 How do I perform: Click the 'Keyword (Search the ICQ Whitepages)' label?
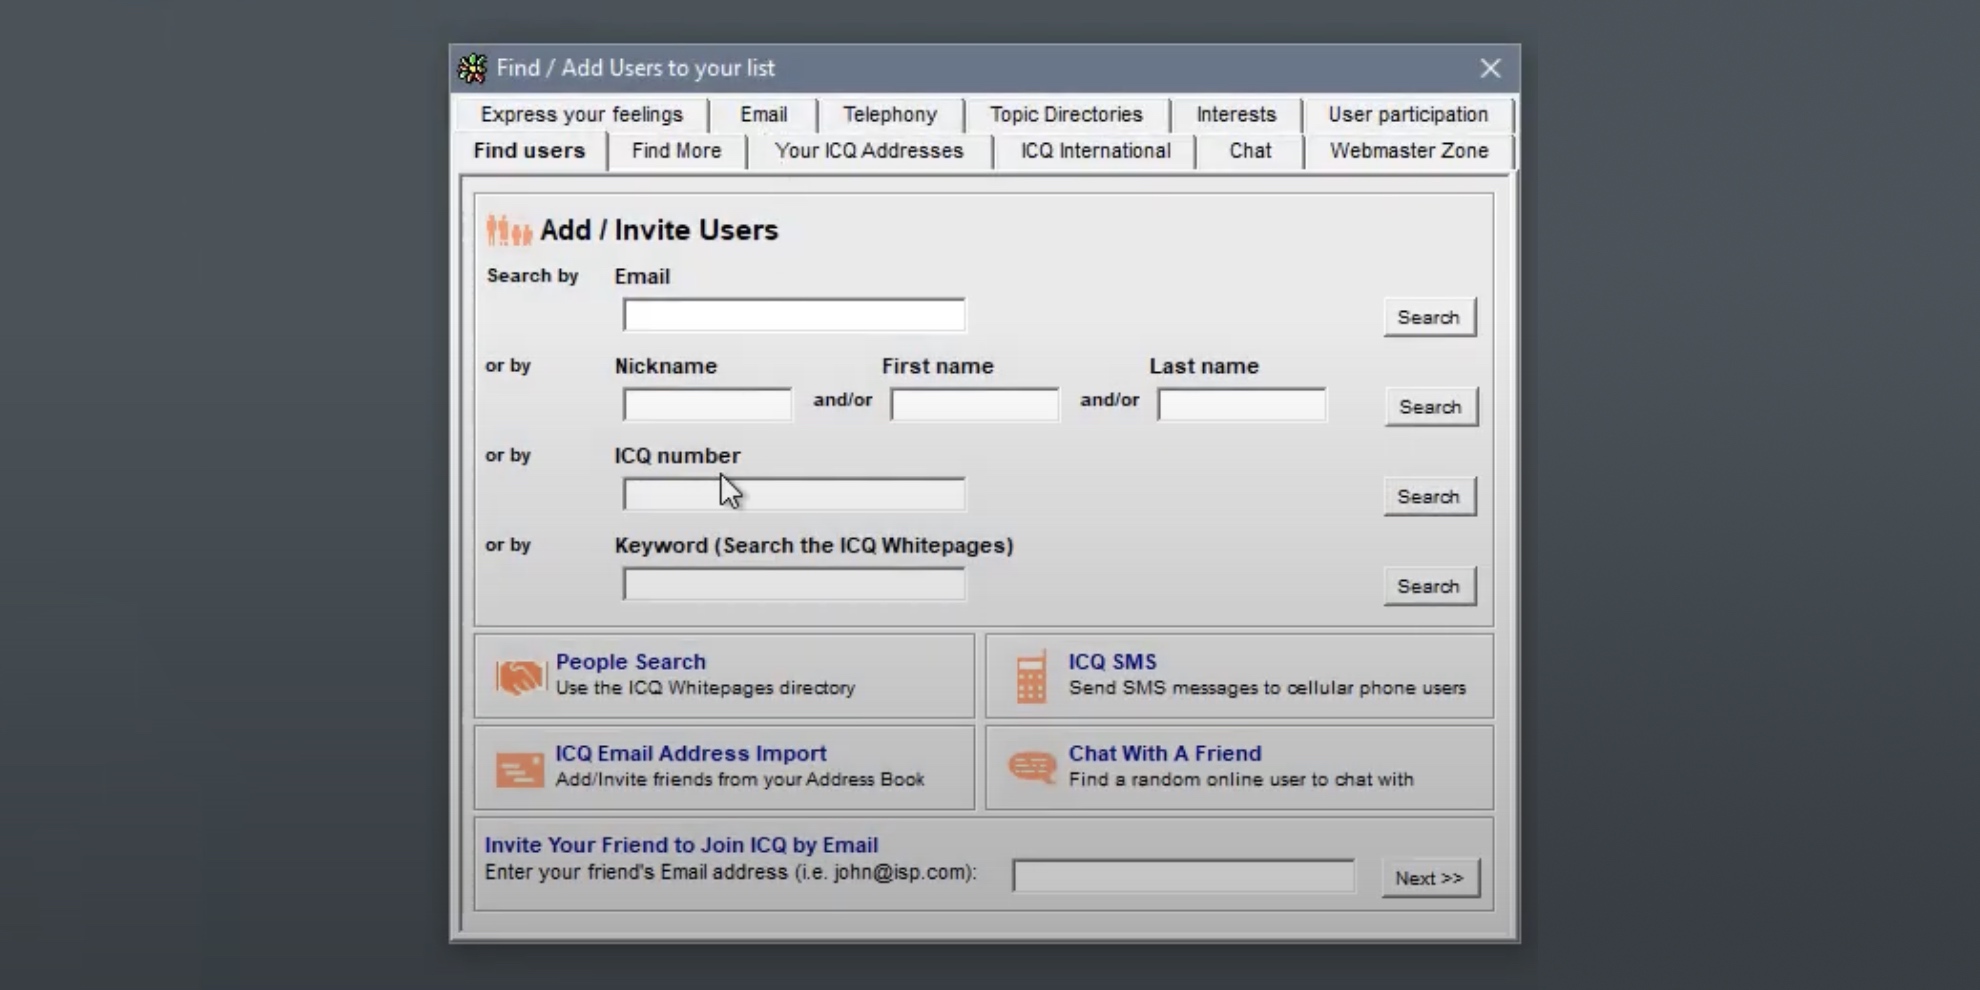814,546
